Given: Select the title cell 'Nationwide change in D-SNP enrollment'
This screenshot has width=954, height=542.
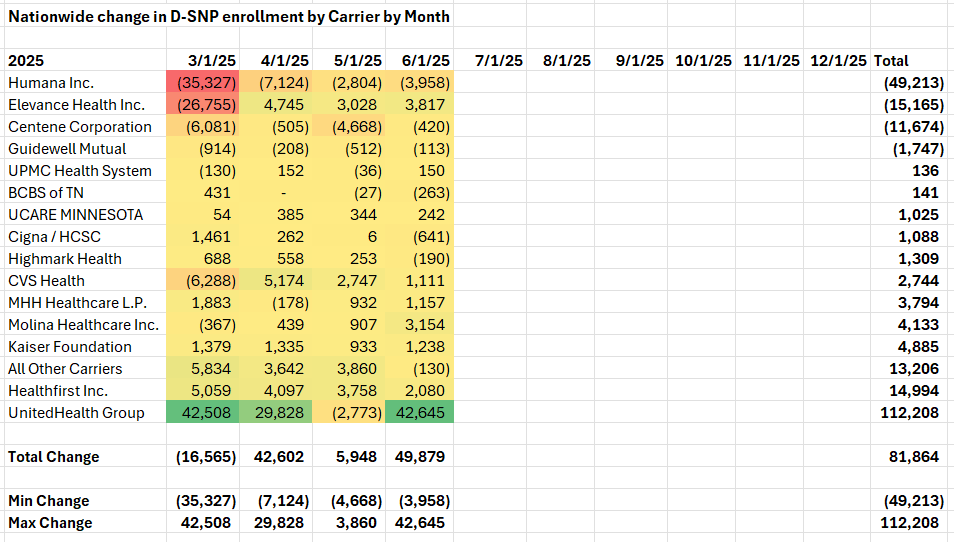Looking at the screenshot, I should pos(229,16).
